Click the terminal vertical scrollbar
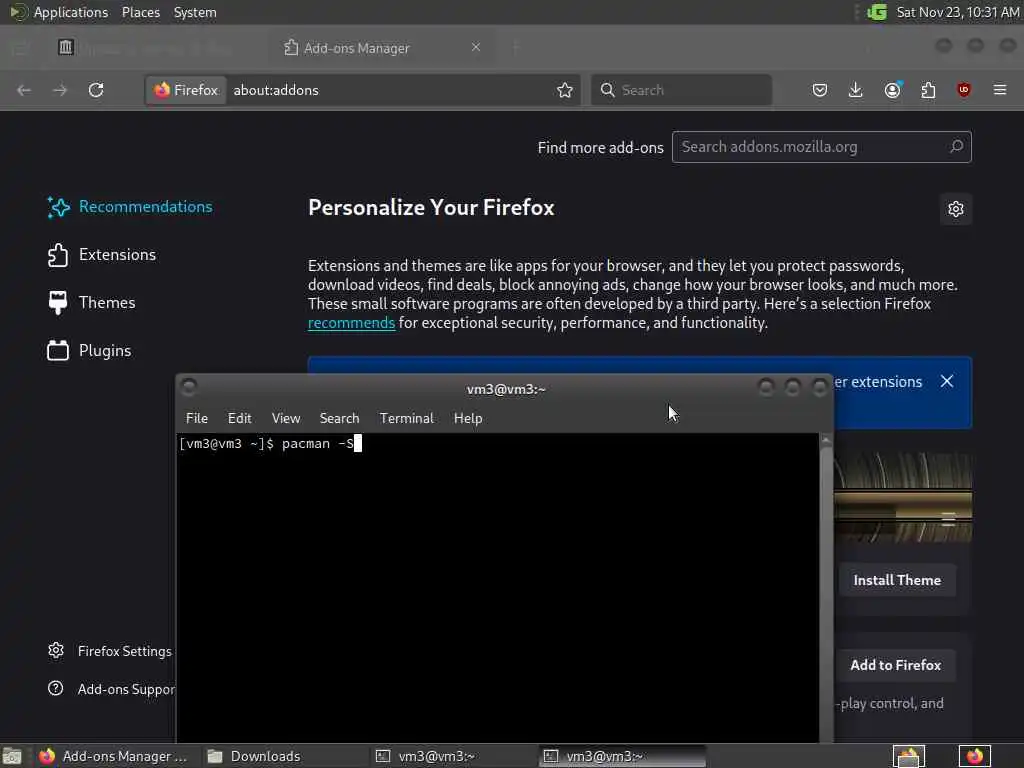The width and height of the screenshot is (1024, 768). [x=826, y=588]
